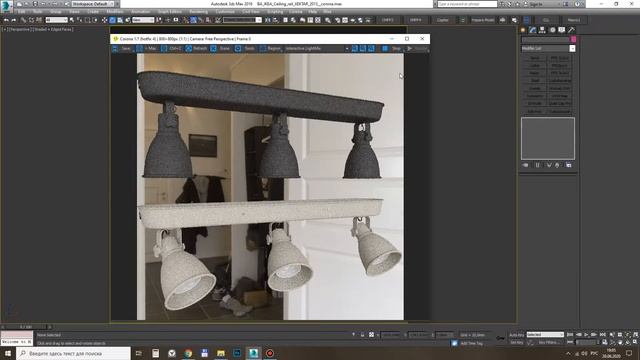This screenshot has width=640, height=360.
Task: Open the selection filter All dropdown
Action: click(x=56, y=20)
